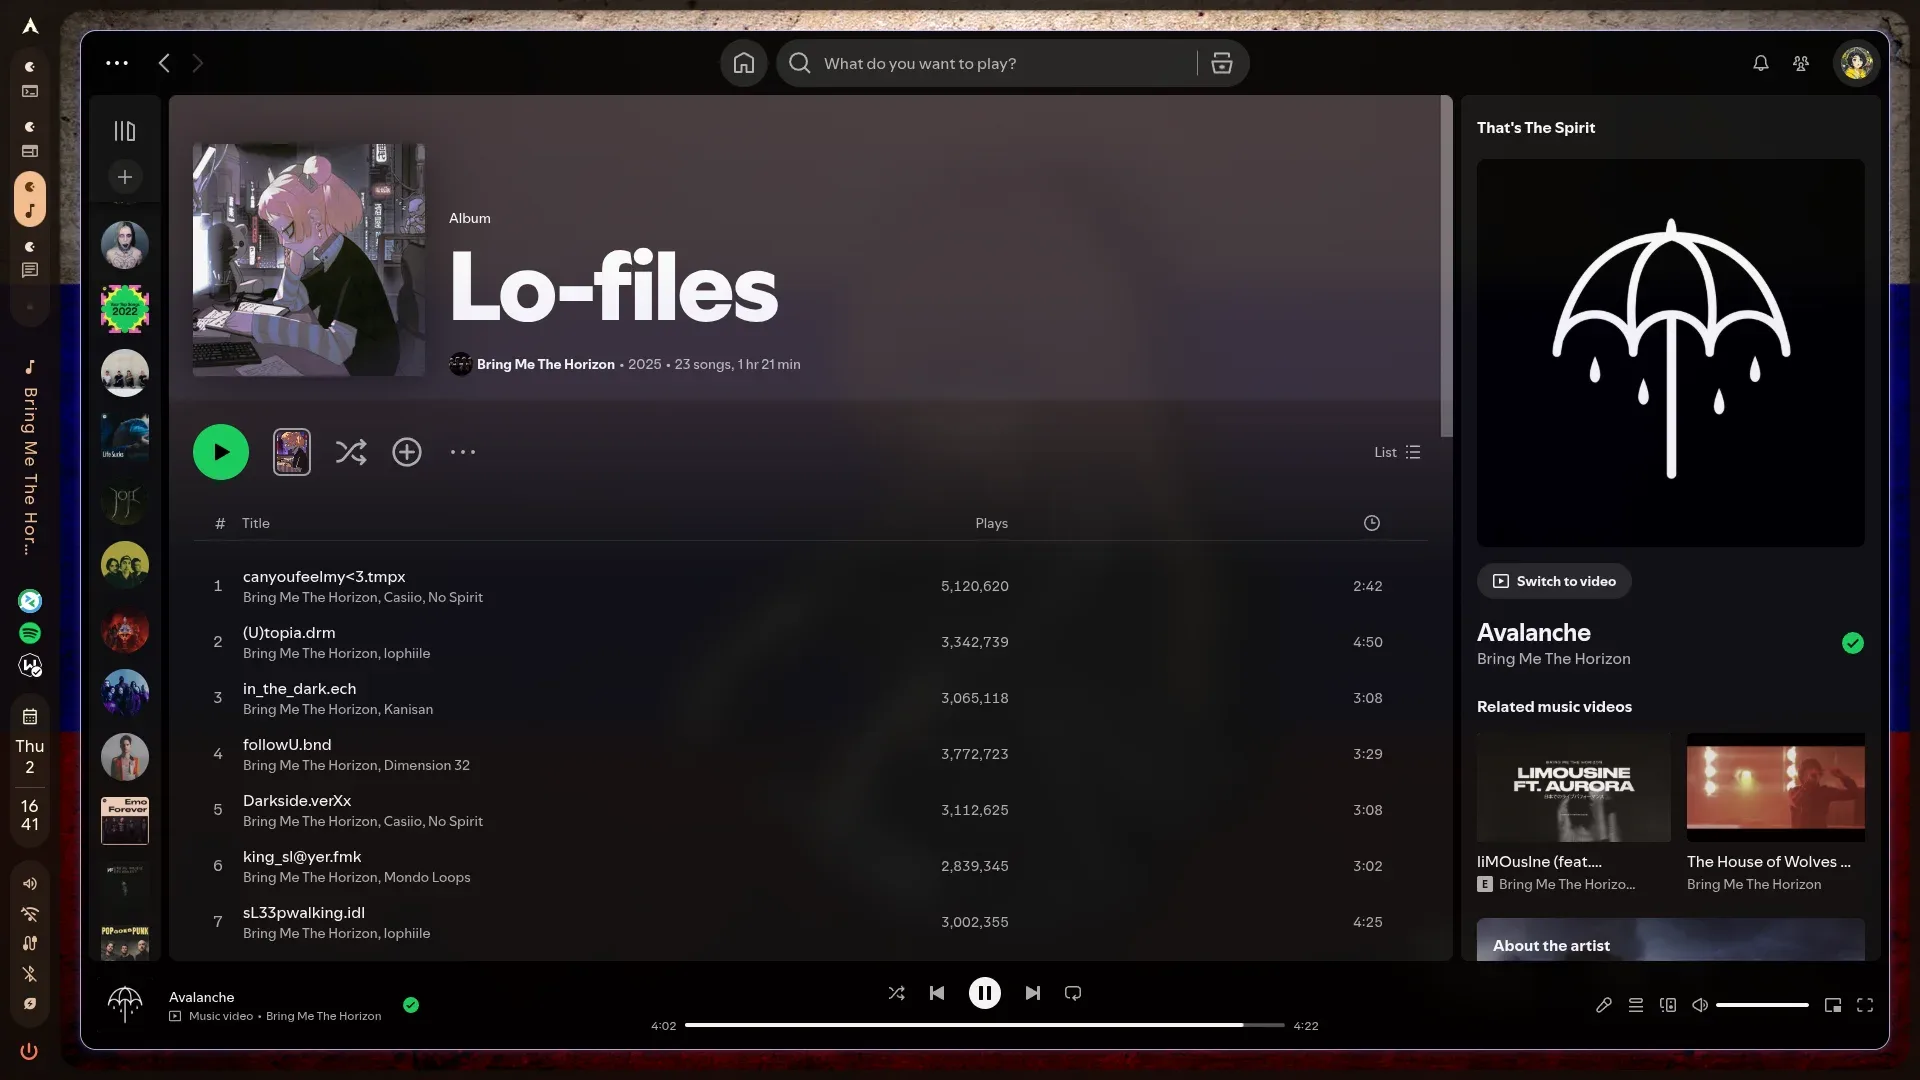
Task: Adjust the volume slider
Action: (x=1762, y=1005)
